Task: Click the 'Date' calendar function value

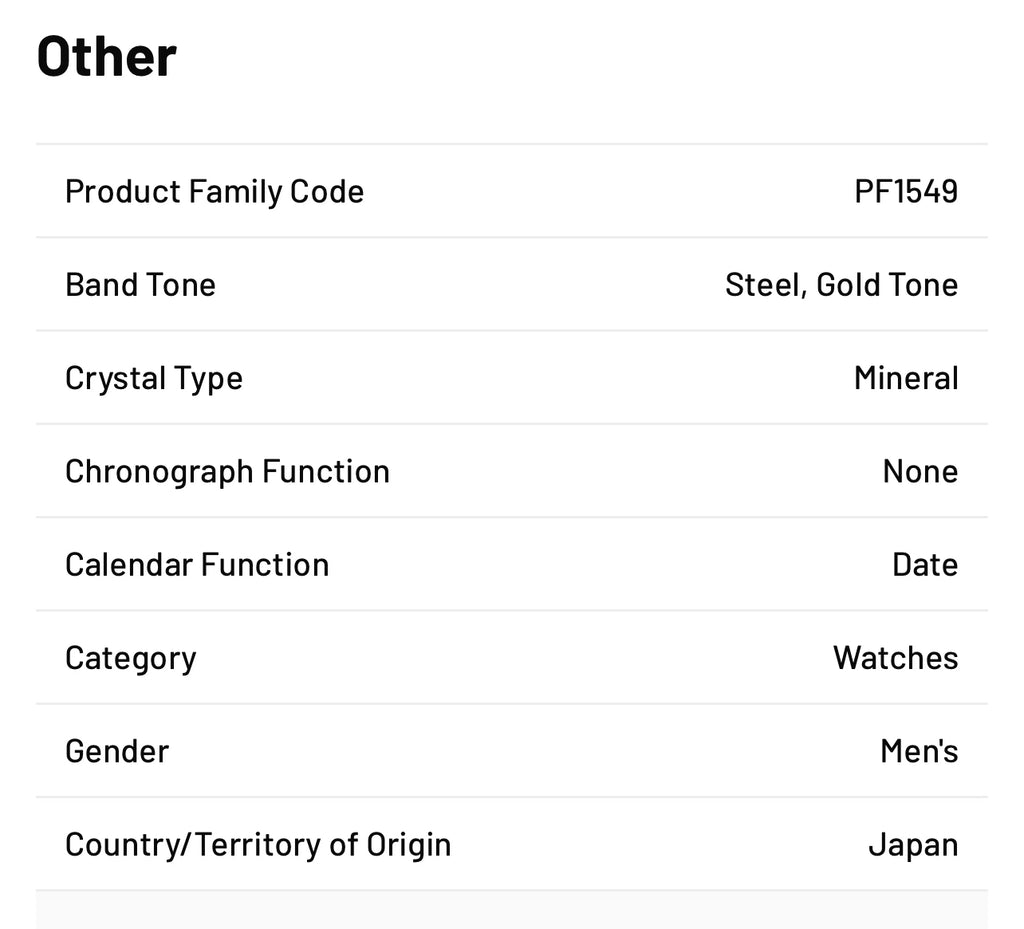Action: [x=925, y=565]
